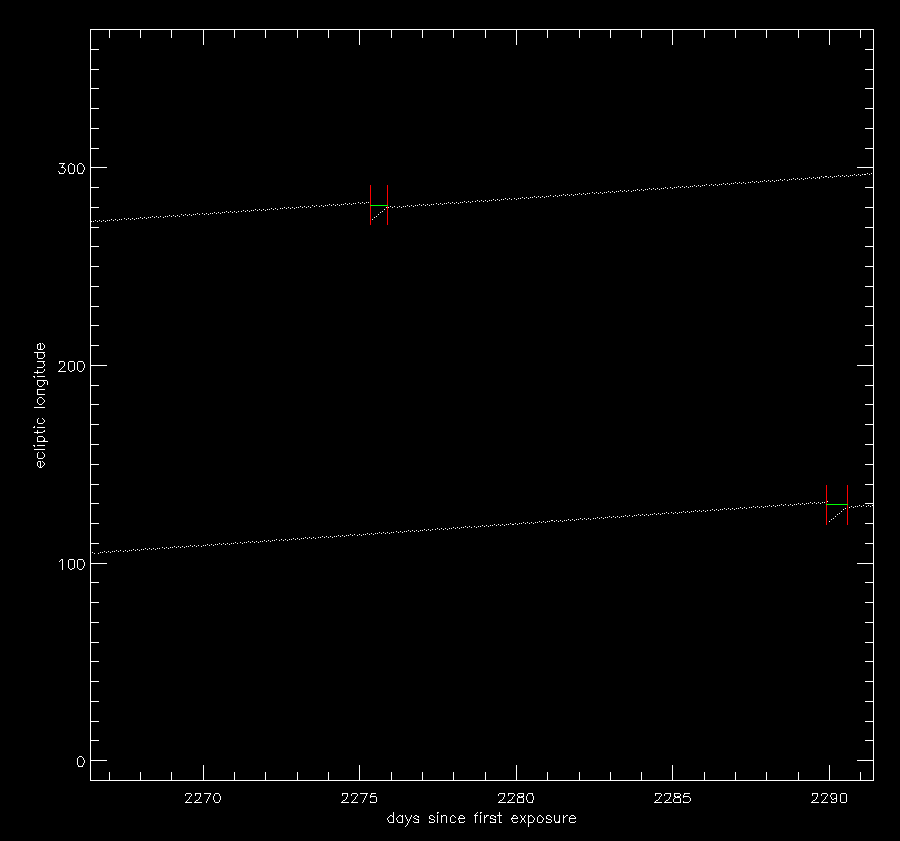Click the x-axis tick label 2270

pyautogui.click(x=203, y=799)
